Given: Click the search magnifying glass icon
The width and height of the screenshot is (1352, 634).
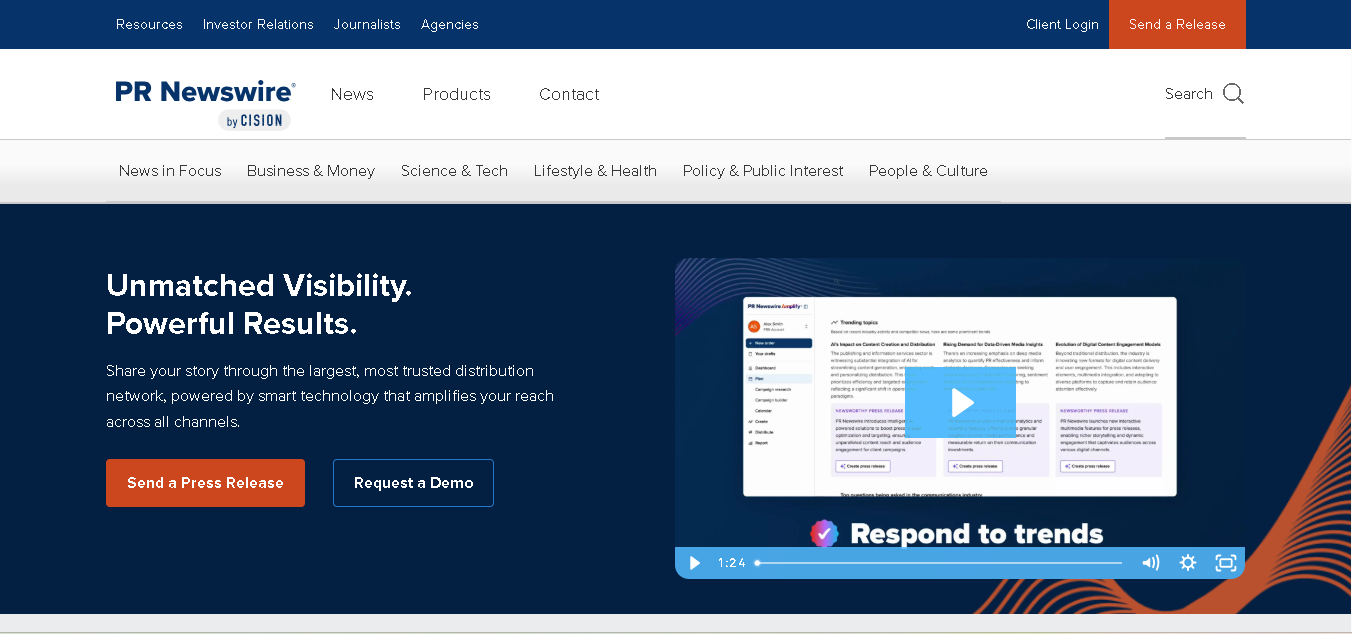Looking at the screenshot, I should point(1233,94).
